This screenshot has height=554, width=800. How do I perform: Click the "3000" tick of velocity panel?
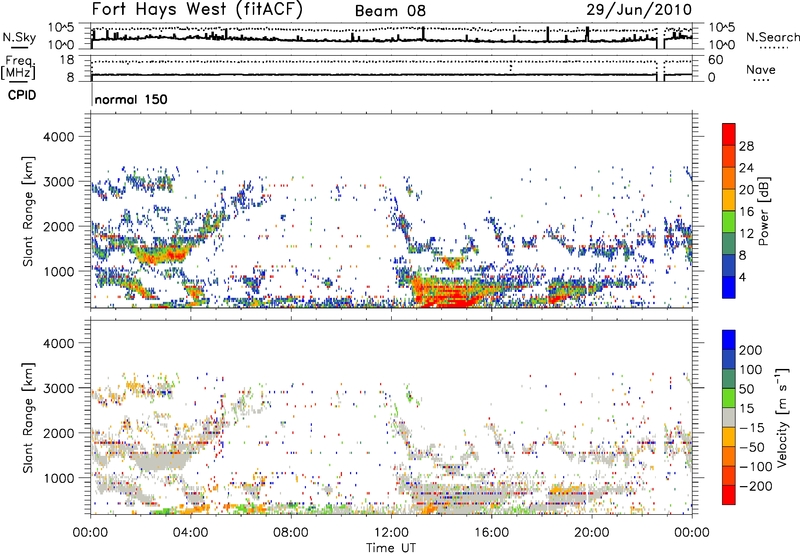[x=58, y=389]
